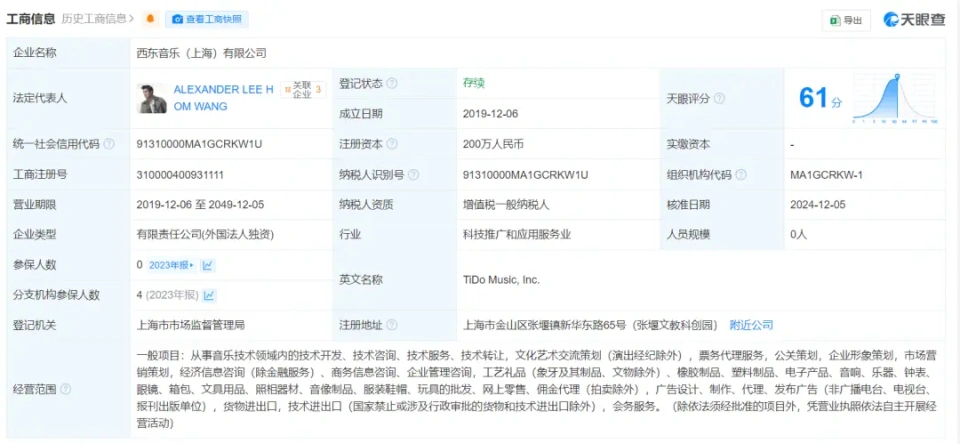Click trend chart icon in 参保人数 row
960x444 pixels.
click(x=208, y=265)
